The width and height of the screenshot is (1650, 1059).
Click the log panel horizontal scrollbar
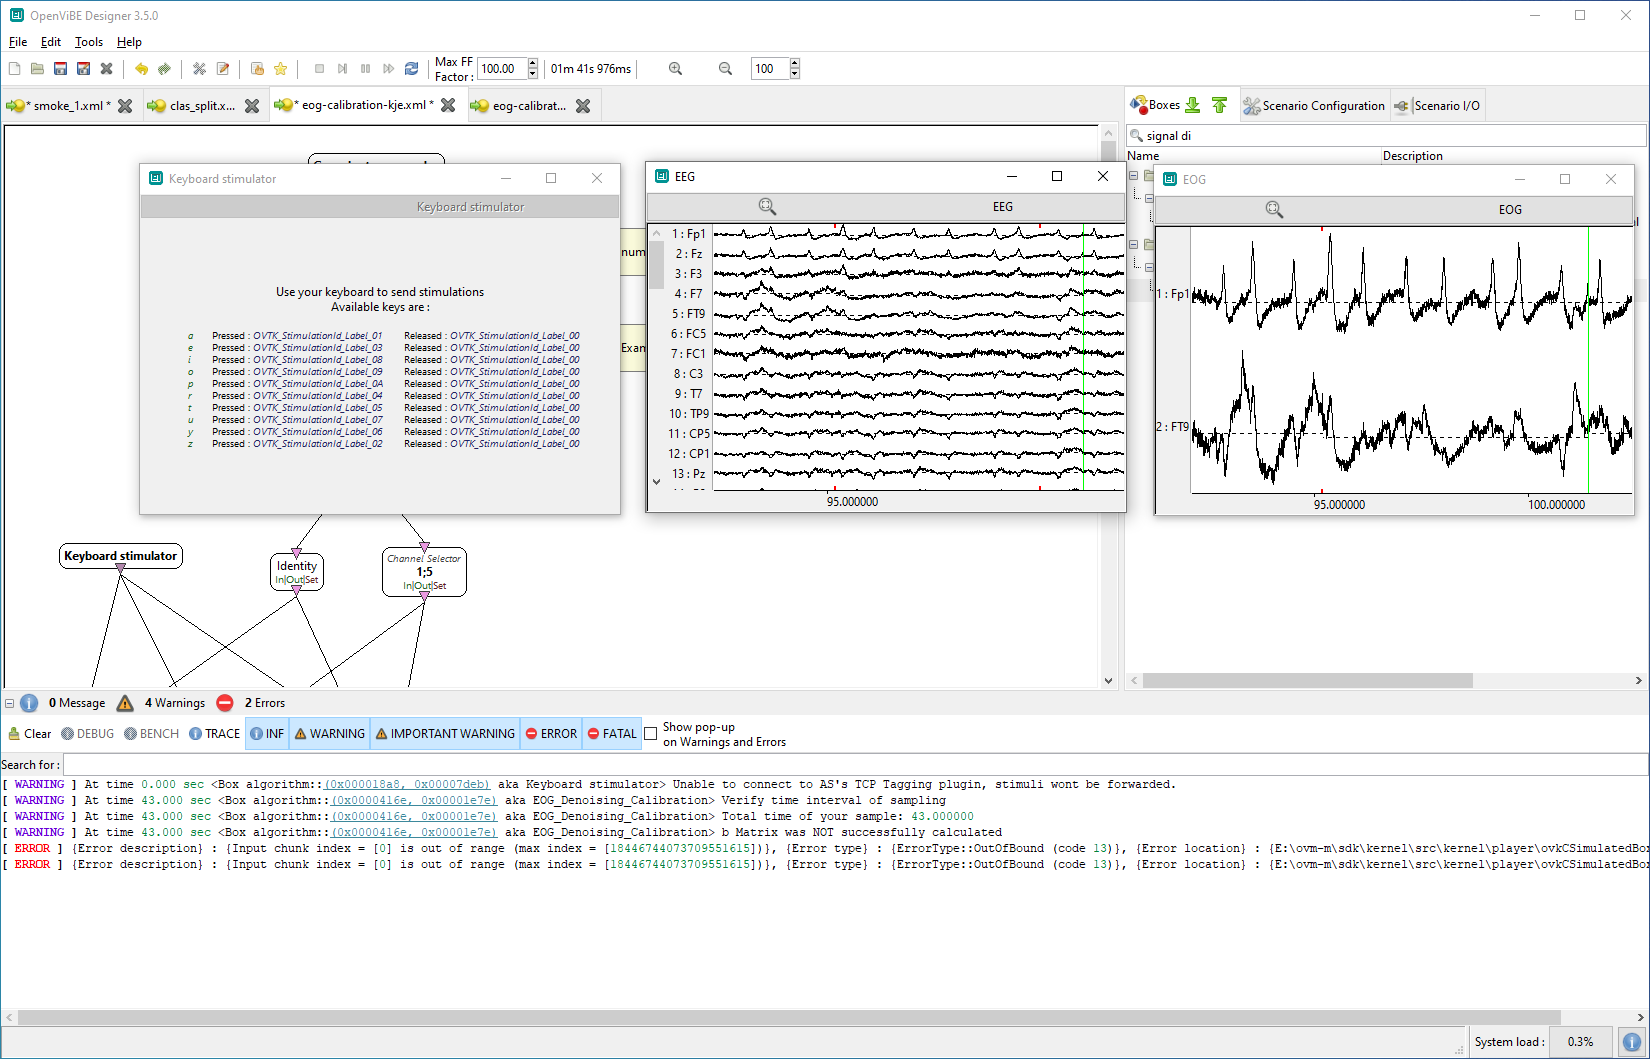coord(789,1018)
